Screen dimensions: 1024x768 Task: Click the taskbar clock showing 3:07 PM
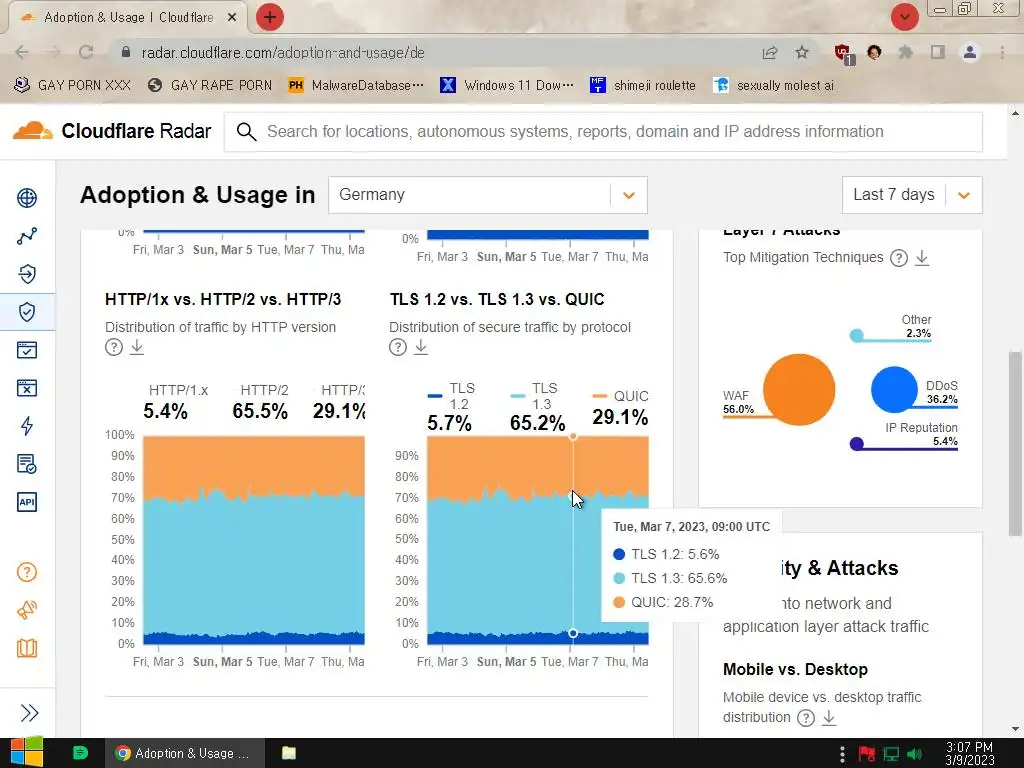click(969, 754)
